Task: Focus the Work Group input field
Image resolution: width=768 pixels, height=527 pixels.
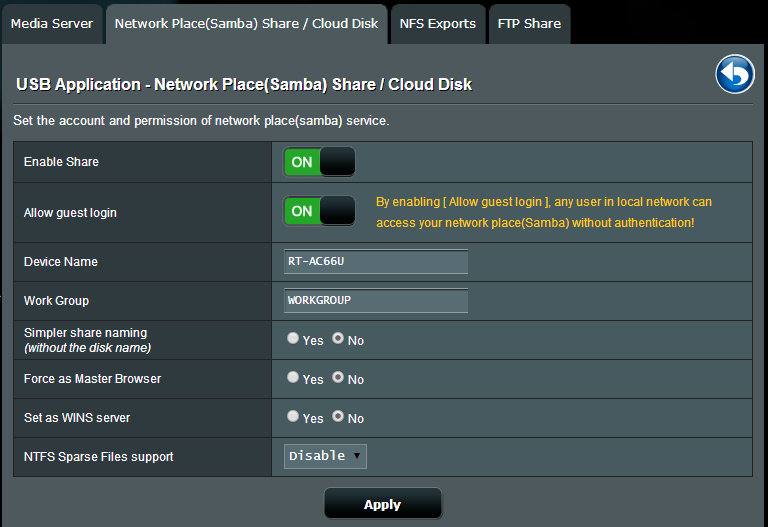Action: 376,300
